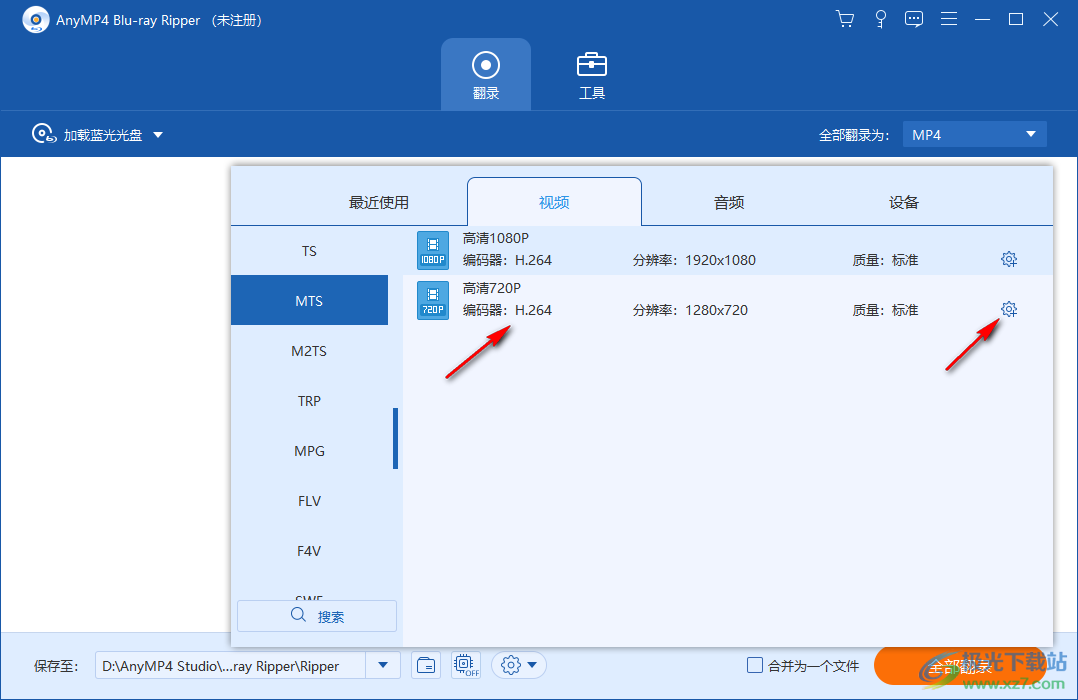Choose FLV format in list
This screenshot has height=700, width=1078.
point(309,501)
